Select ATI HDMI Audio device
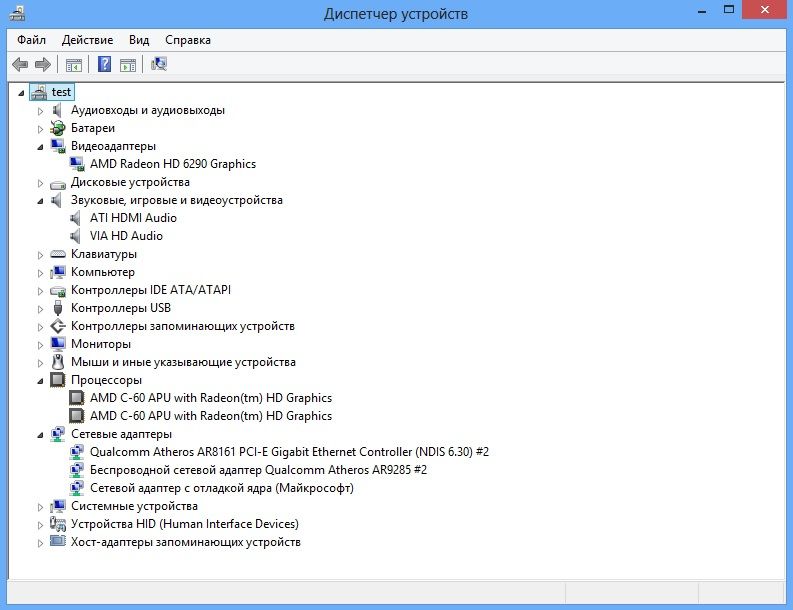Screen dimensions: 793x610 [x=134, y=218]
